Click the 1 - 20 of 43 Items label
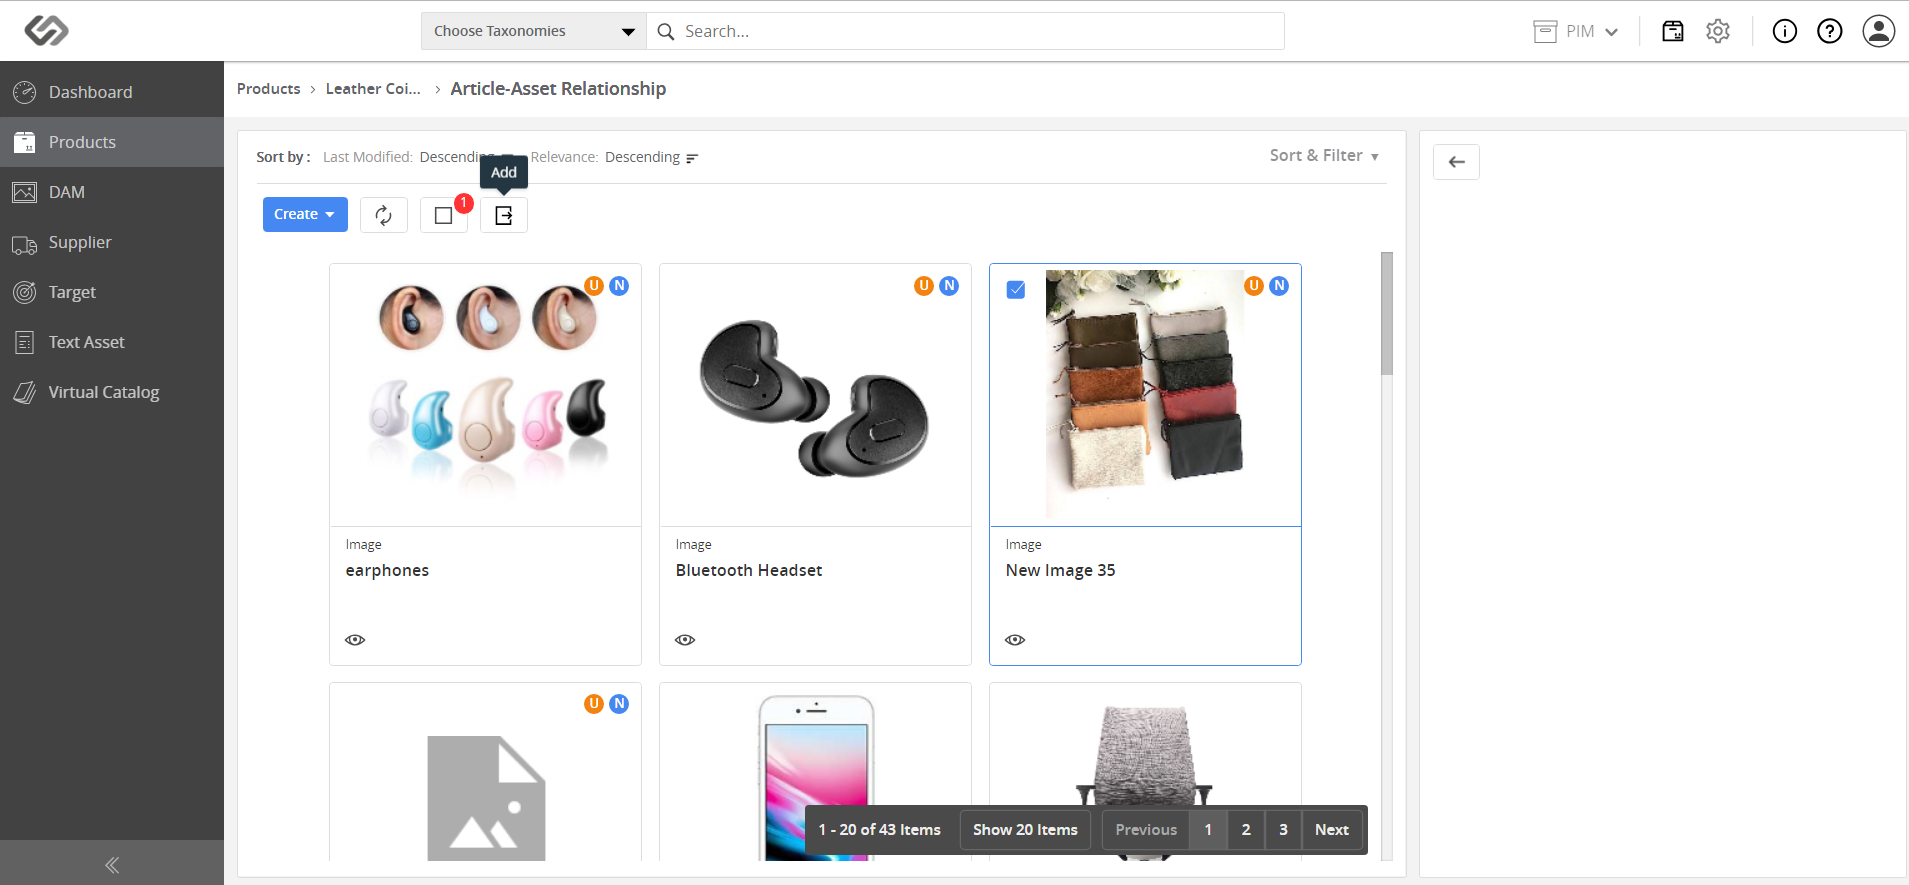Screen dimensions: 1909x885 [880, 830]
